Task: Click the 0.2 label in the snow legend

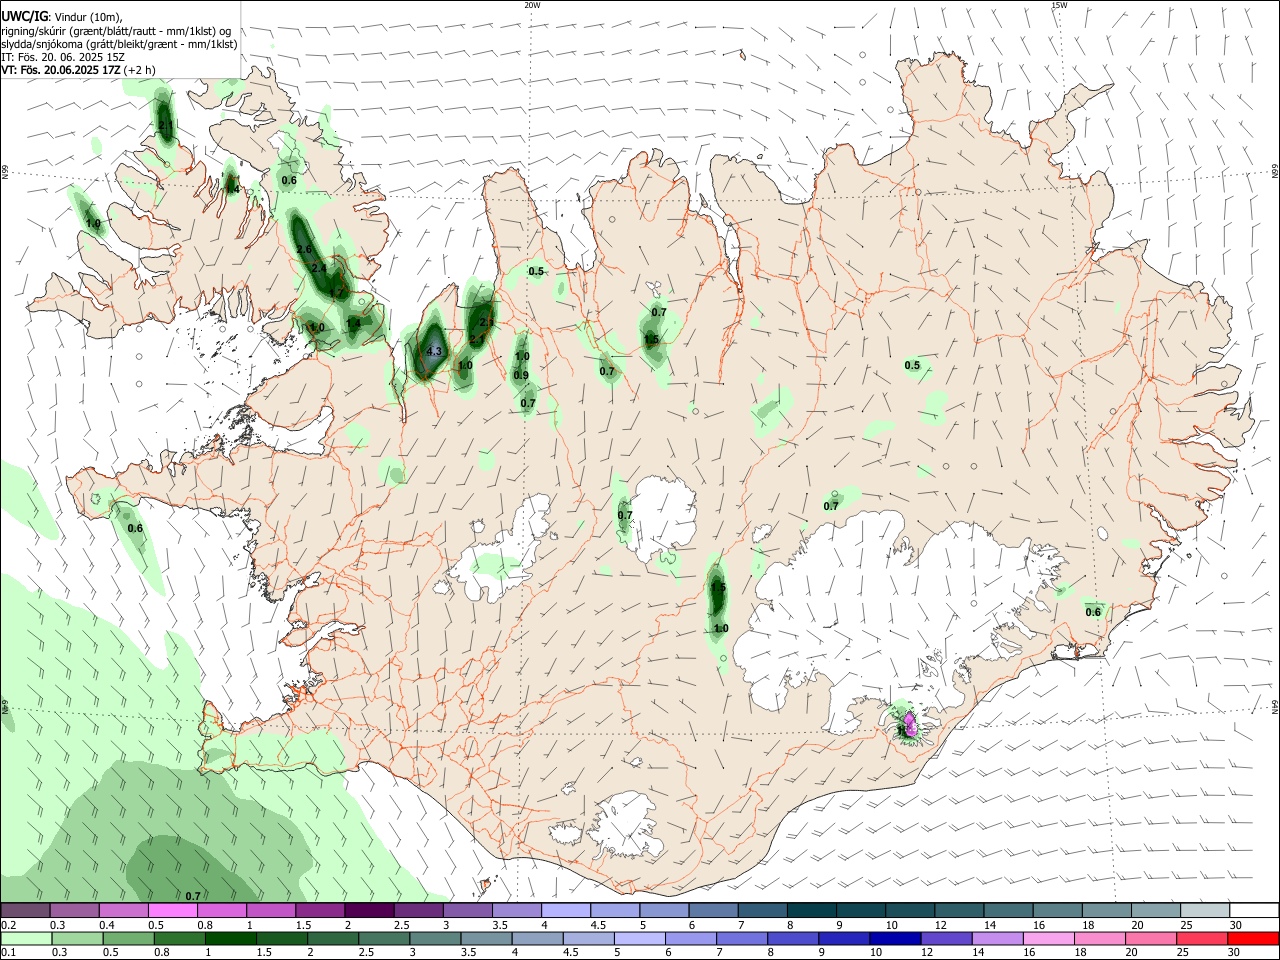Action: [8, 925]
